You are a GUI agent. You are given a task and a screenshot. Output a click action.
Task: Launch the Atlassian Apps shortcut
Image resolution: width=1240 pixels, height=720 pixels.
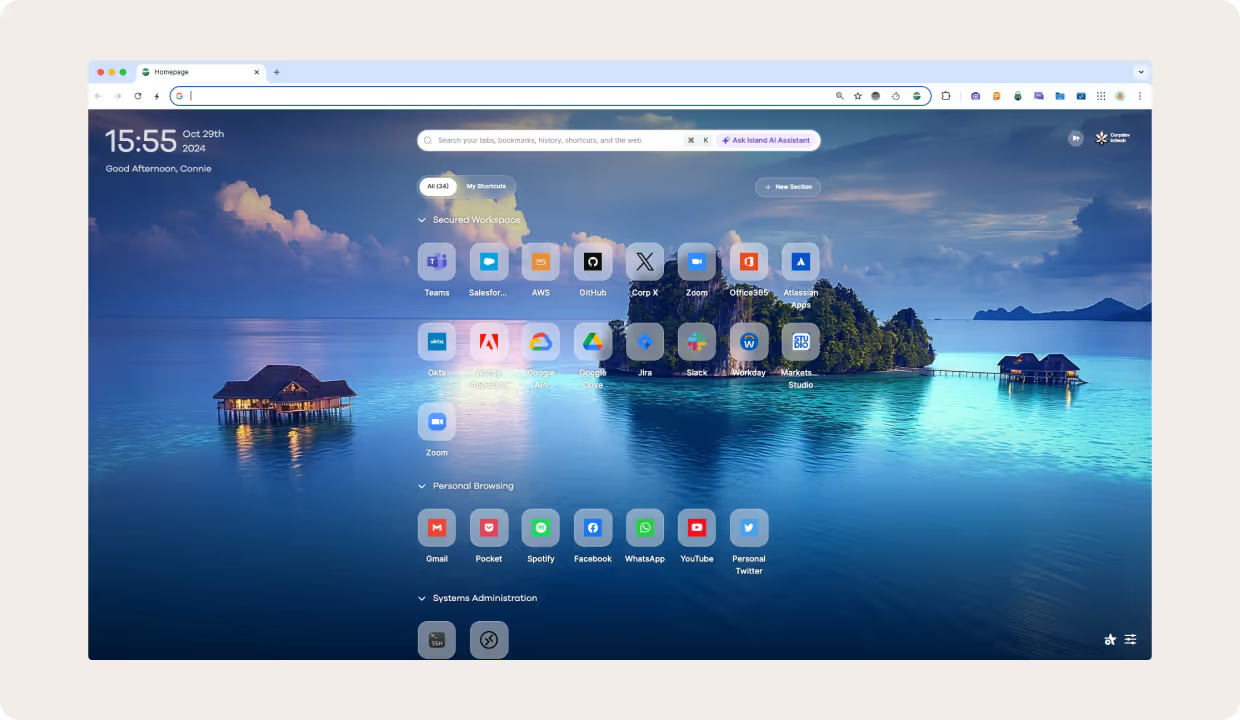coord(801,262)
